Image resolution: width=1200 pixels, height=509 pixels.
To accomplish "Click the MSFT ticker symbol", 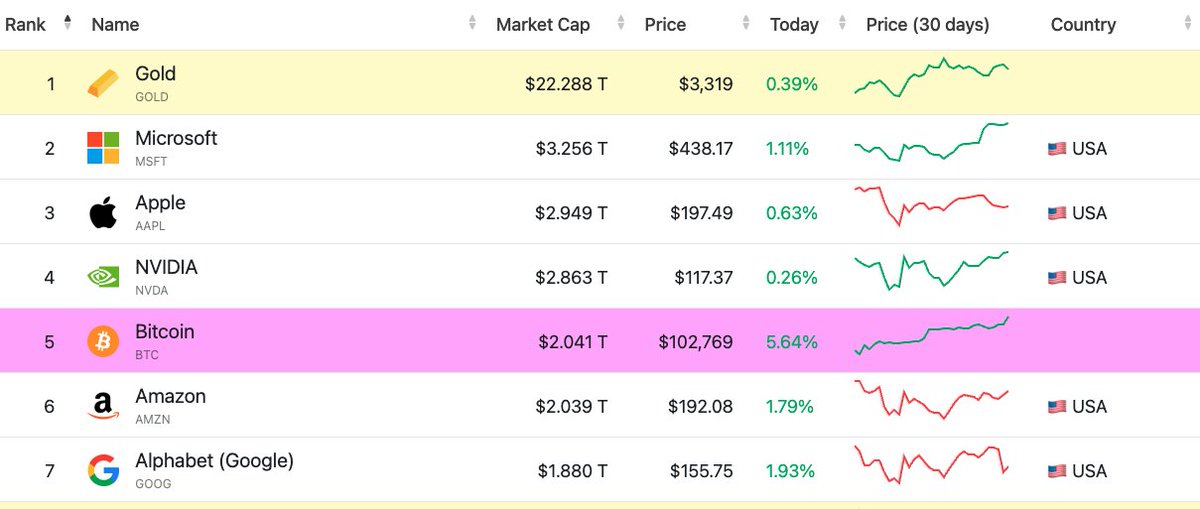I will (152, 161).
